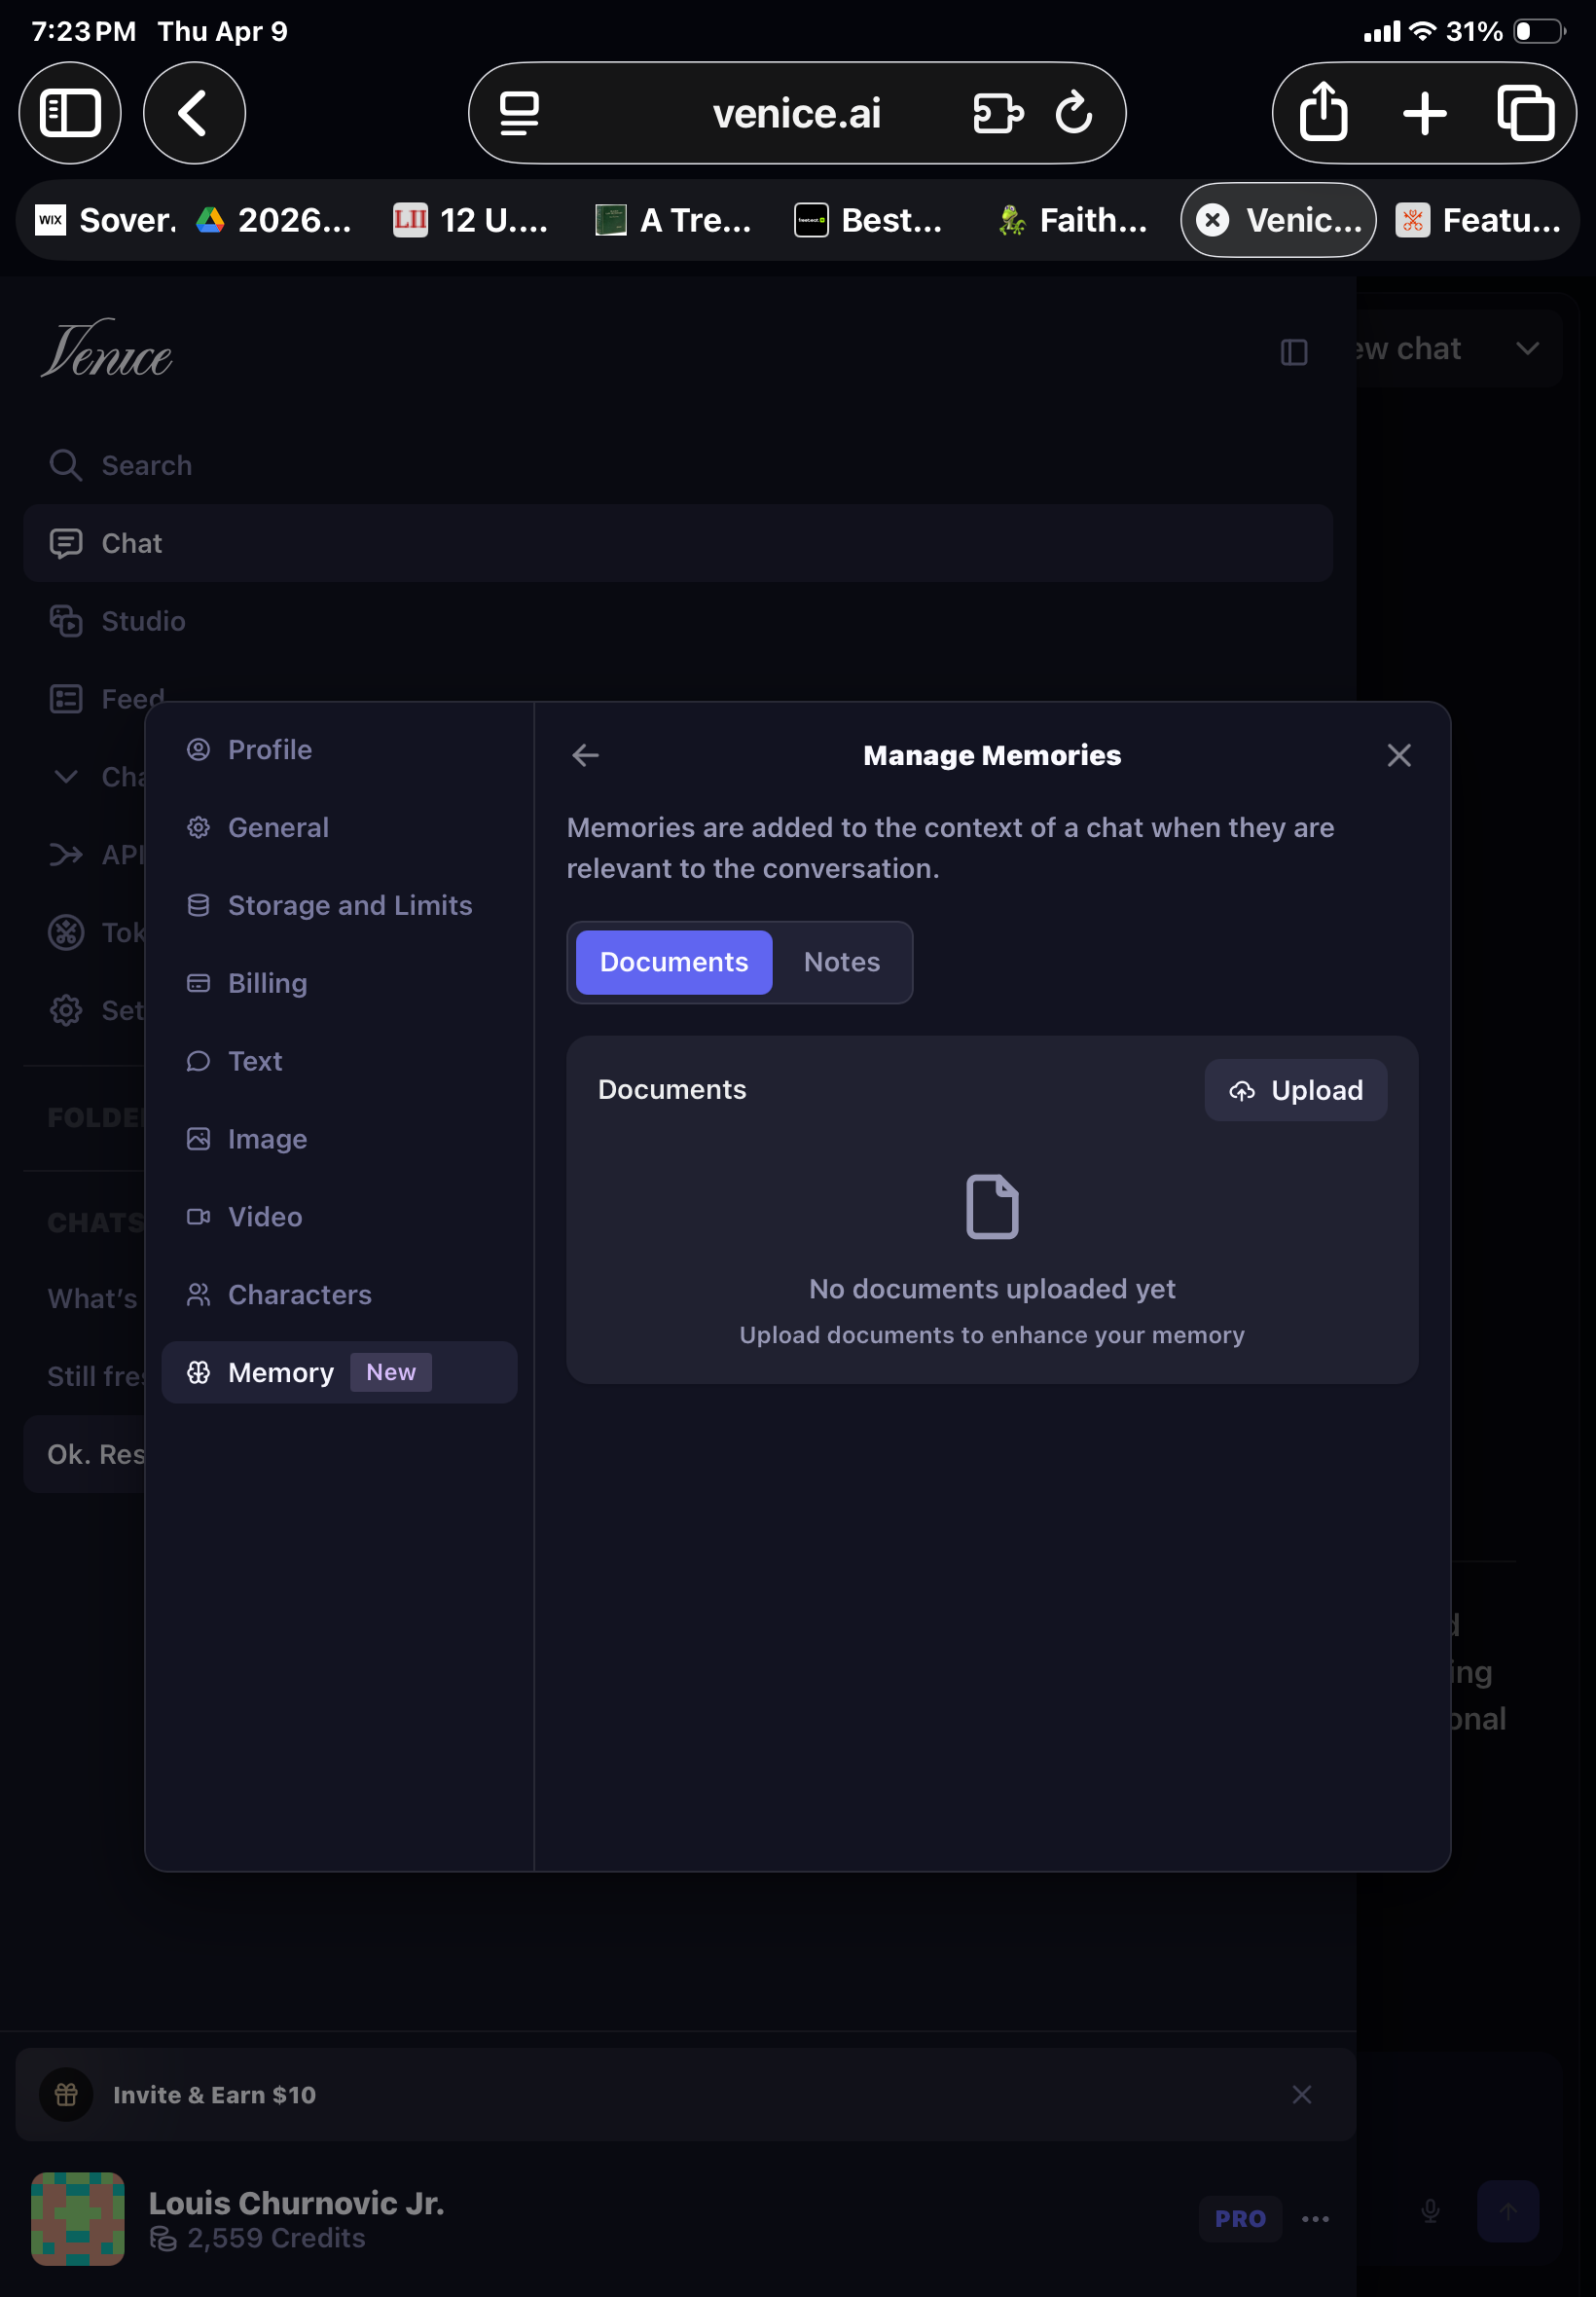Viewport: 1596px width, 2297px height.
Task: Select the Memory settings item
Action: (x=339, y=1373)
